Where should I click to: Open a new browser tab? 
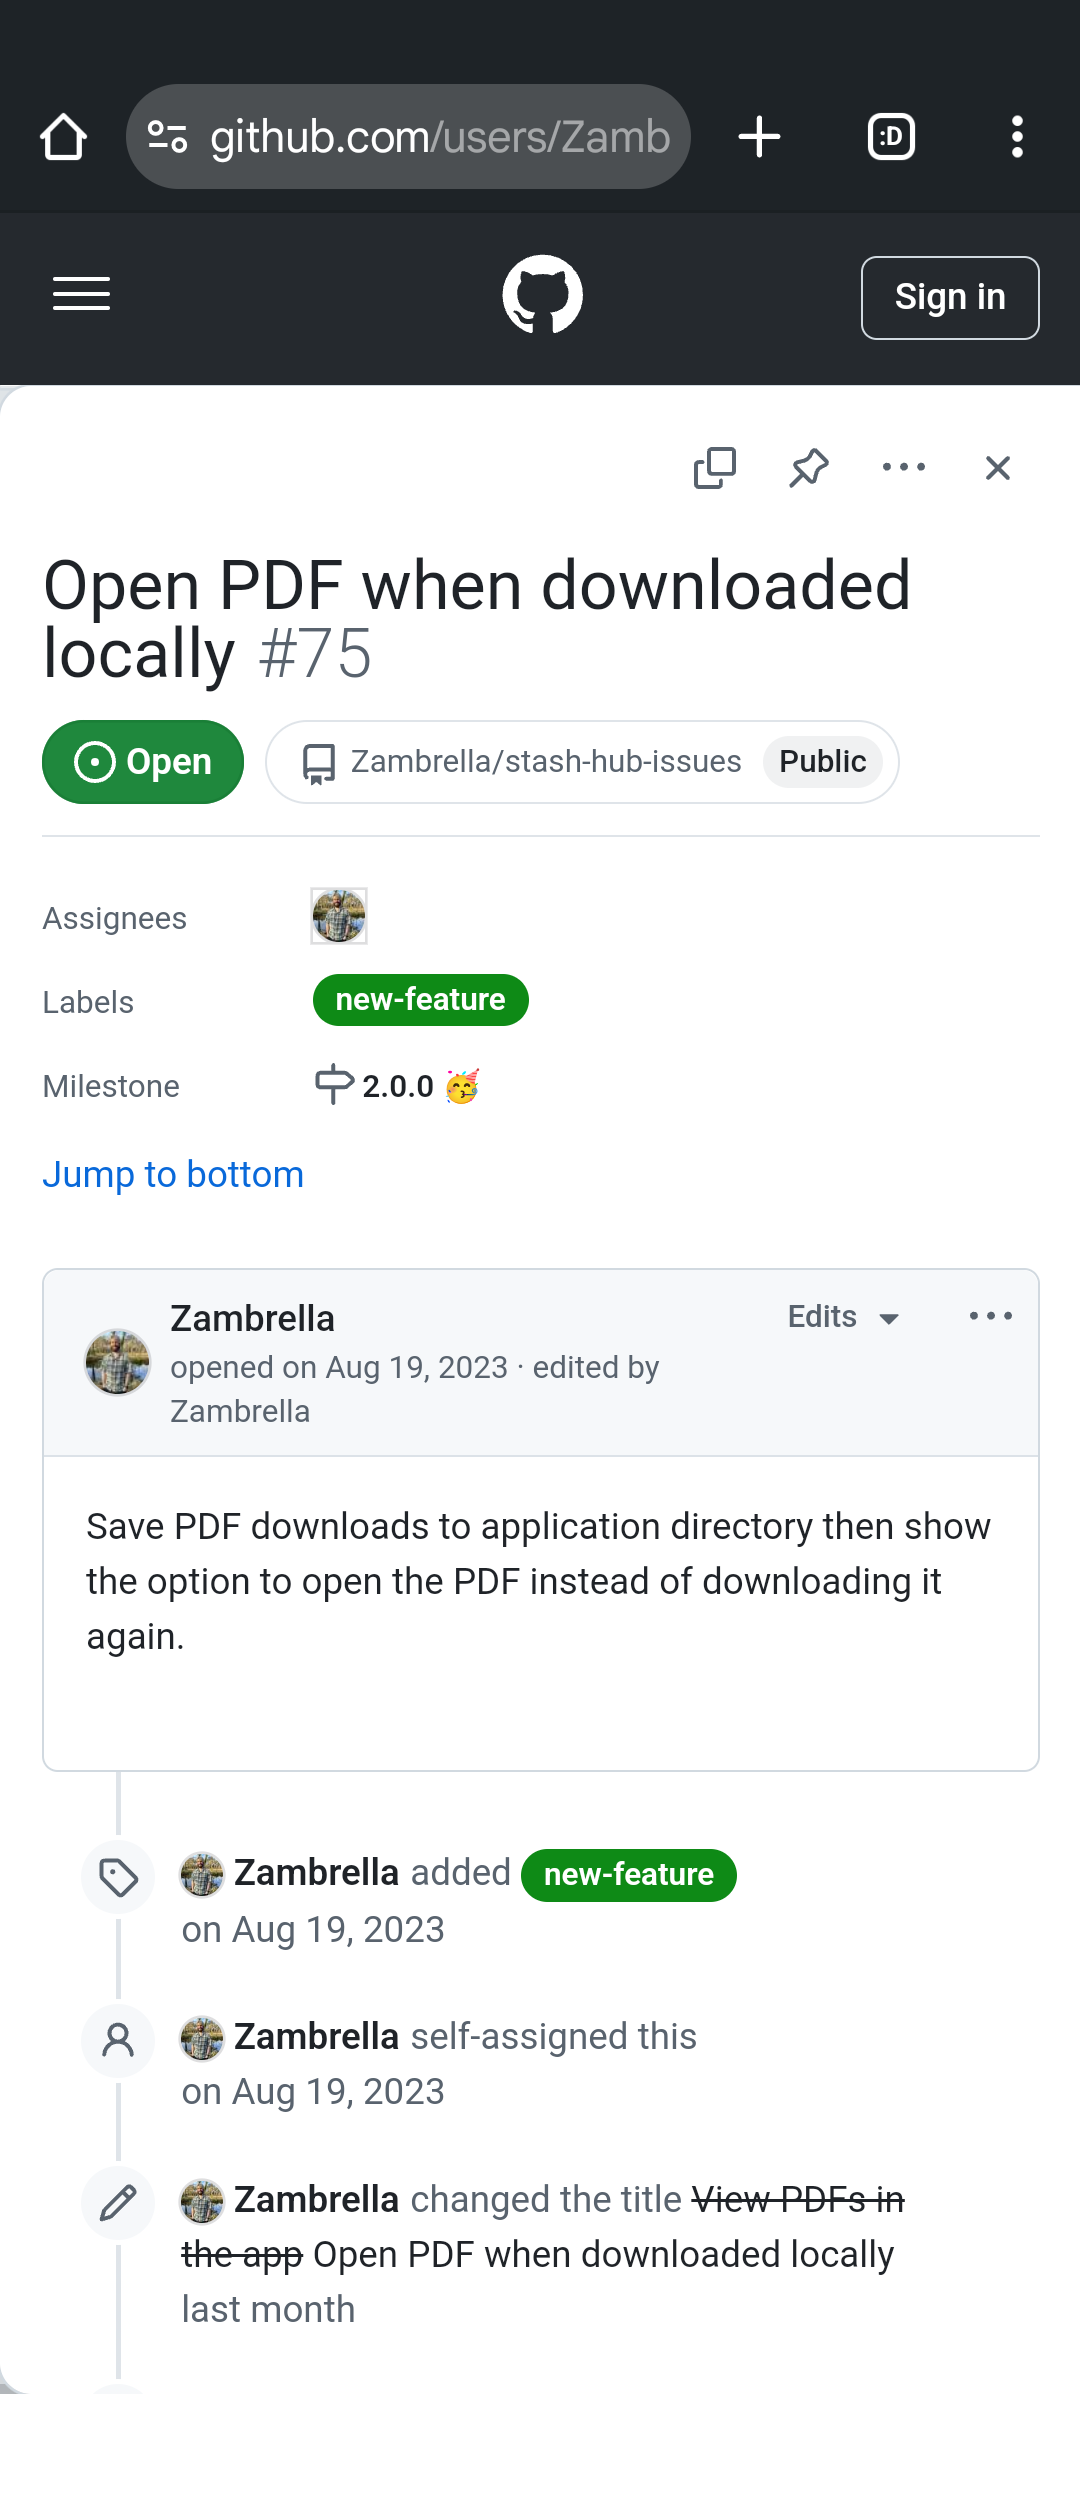coord(759,137)
